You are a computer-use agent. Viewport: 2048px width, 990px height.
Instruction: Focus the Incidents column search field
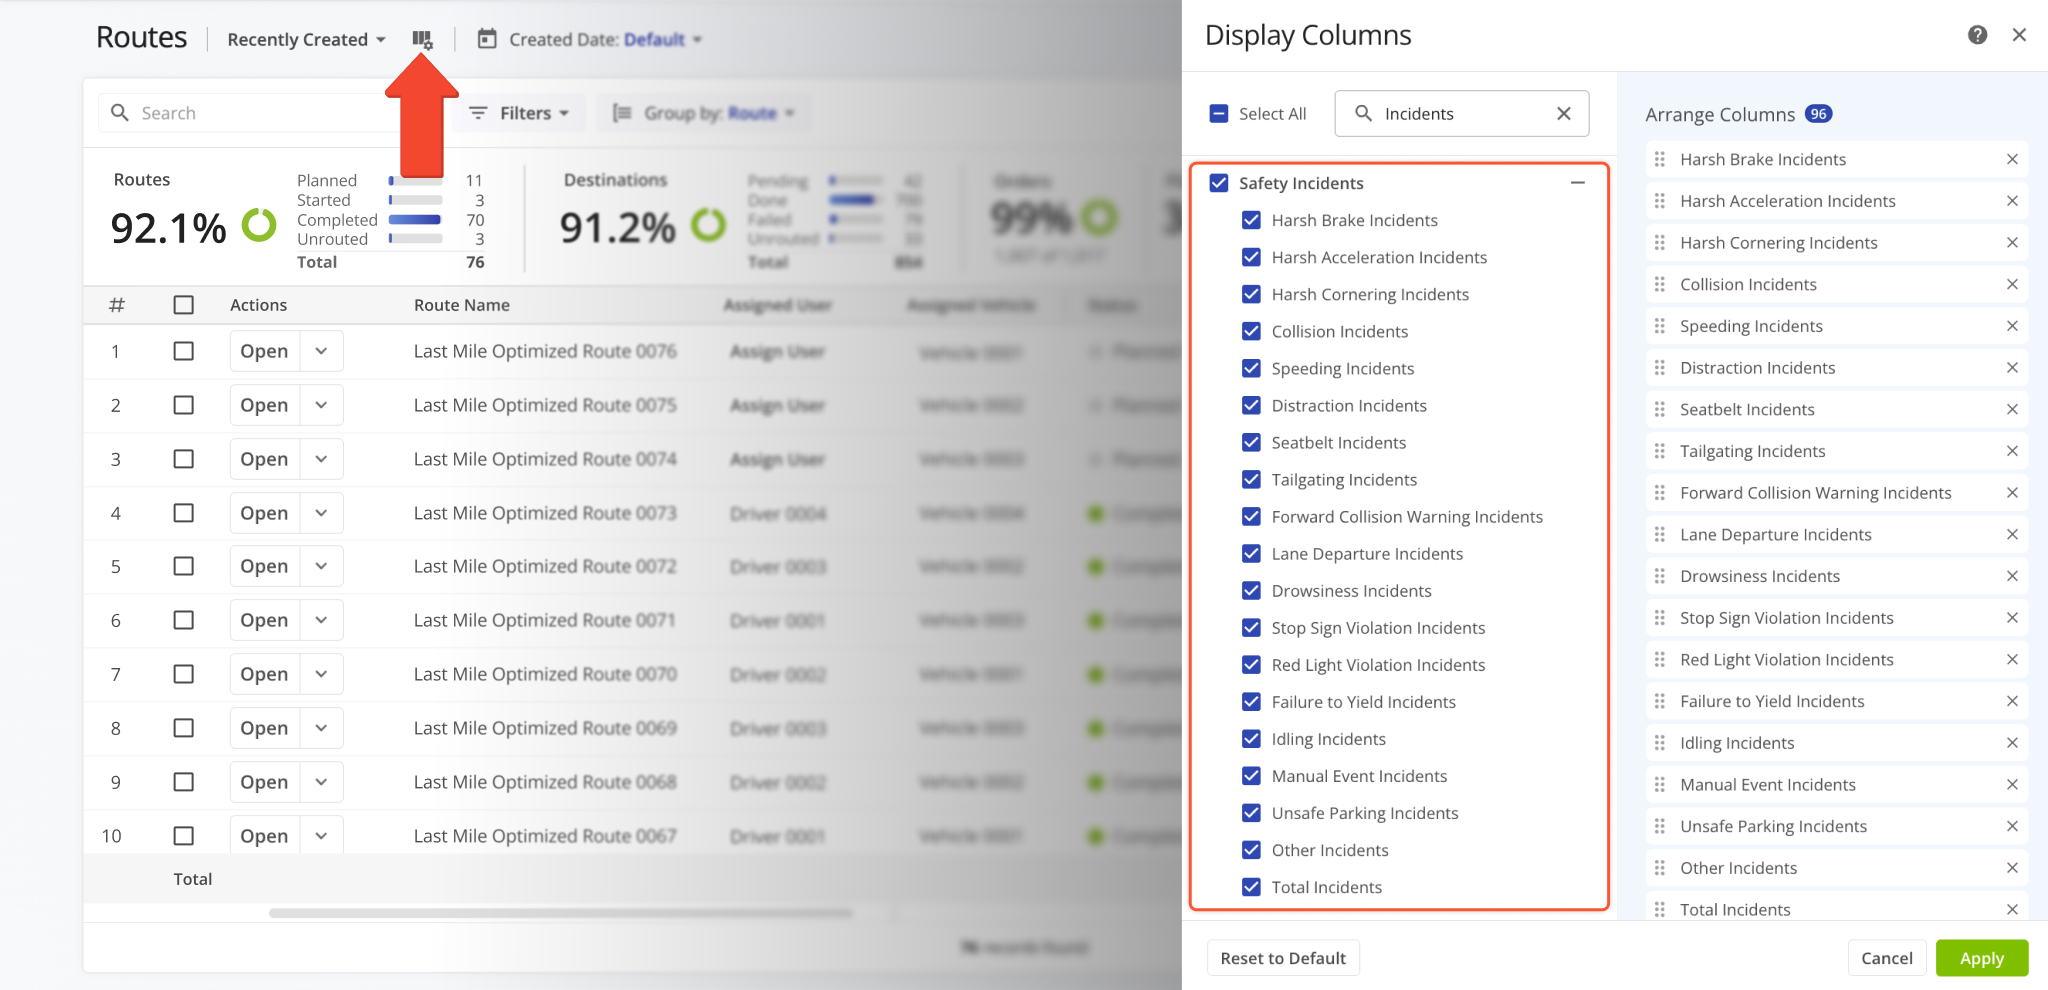pos(1461,114)
